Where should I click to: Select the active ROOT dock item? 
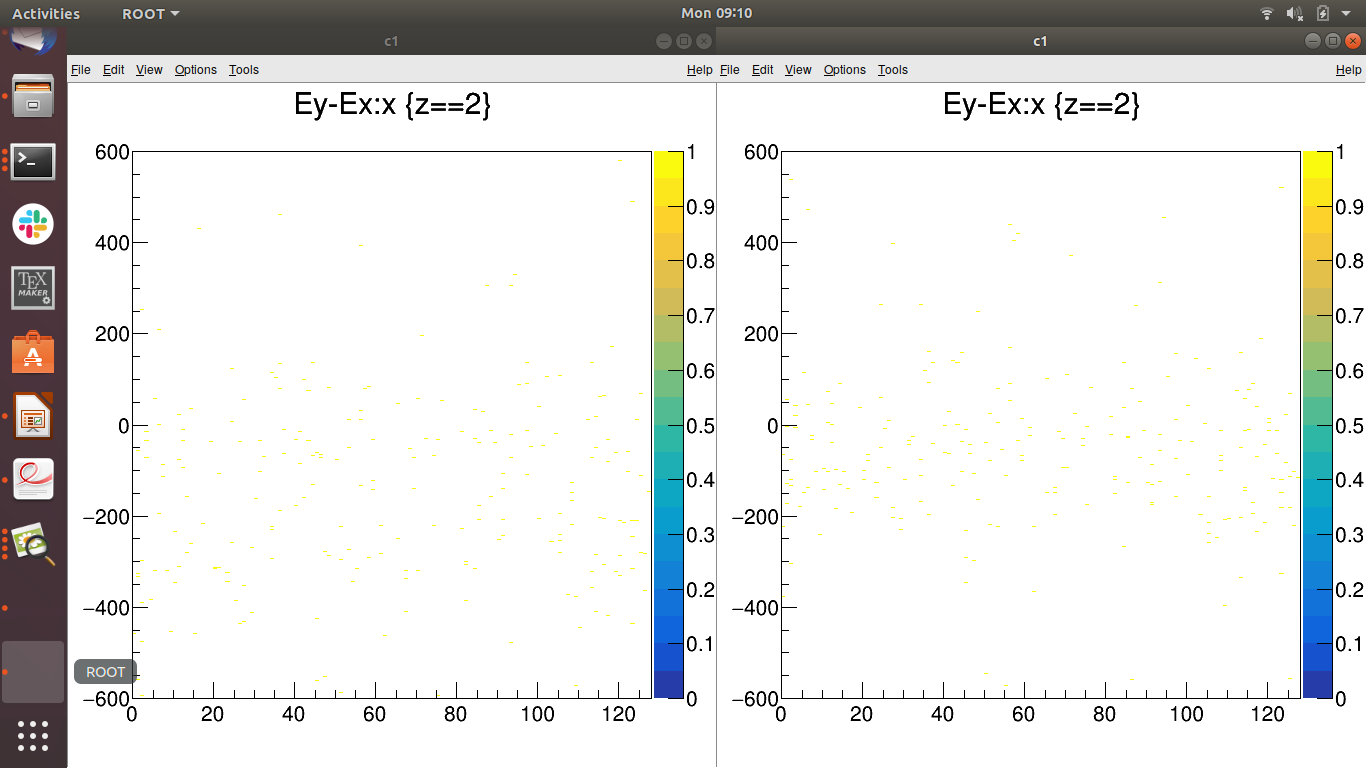click(33, 672)
